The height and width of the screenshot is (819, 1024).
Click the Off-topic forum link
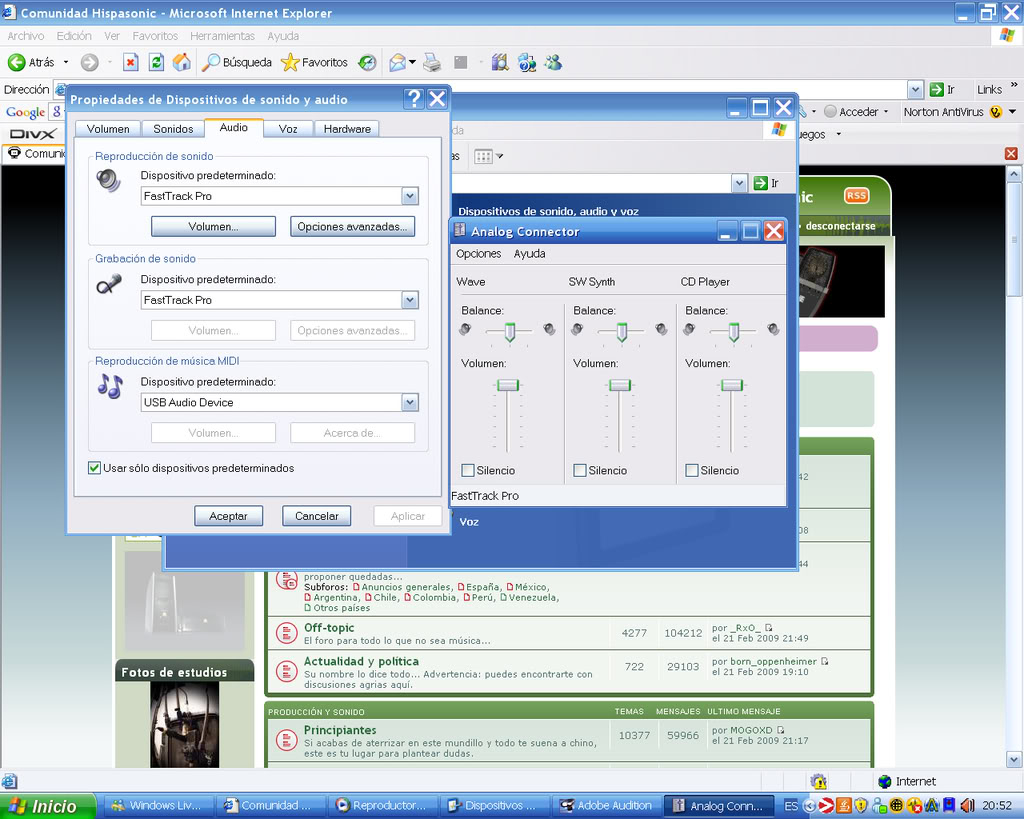[329, 628]
